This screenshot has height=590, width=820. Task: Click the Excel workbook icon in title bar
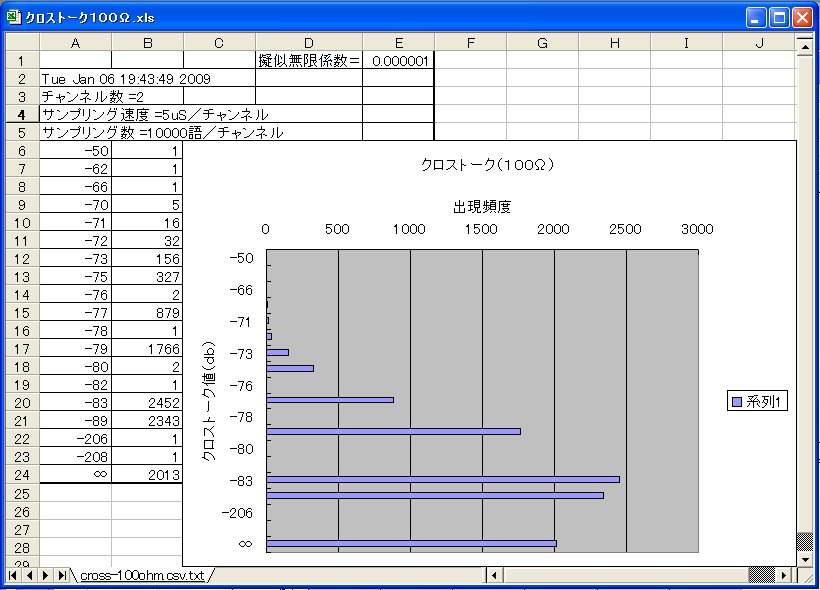(x=12, y=17)
